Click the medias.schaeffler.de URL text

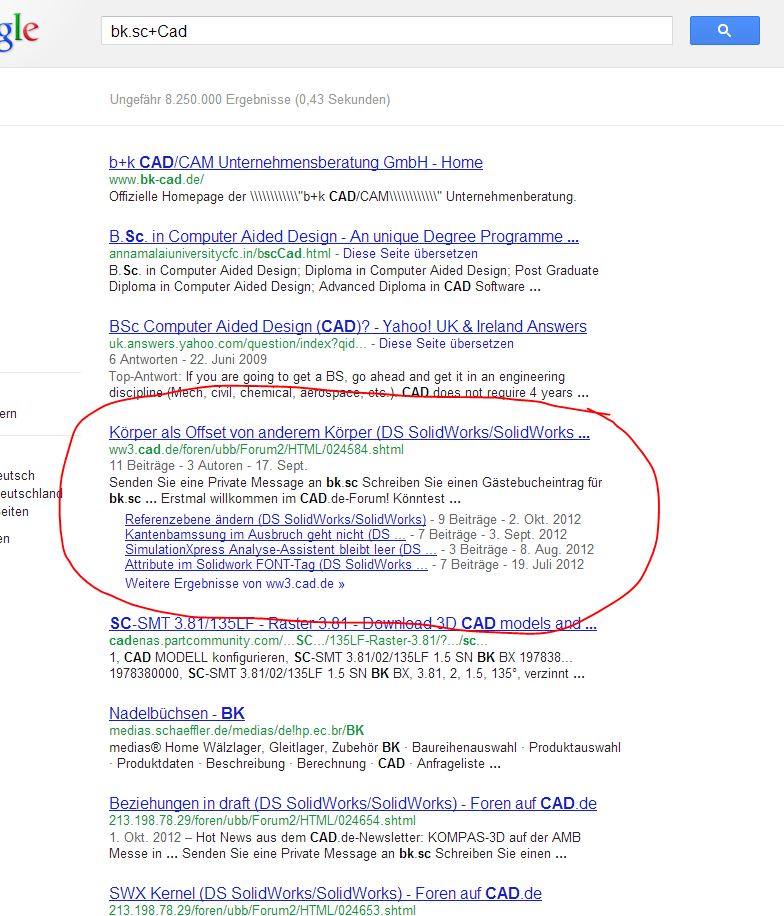tap(237, 730)
